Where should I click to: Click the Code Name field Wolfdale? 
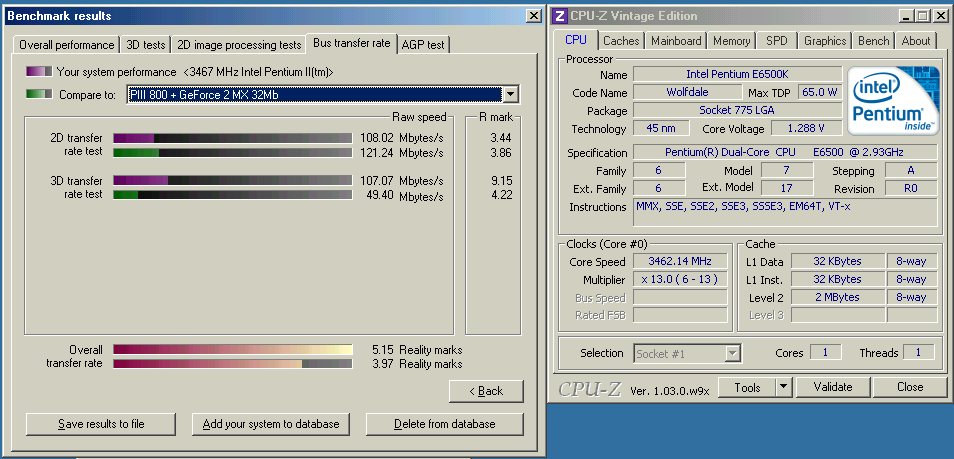pos(687,93)
